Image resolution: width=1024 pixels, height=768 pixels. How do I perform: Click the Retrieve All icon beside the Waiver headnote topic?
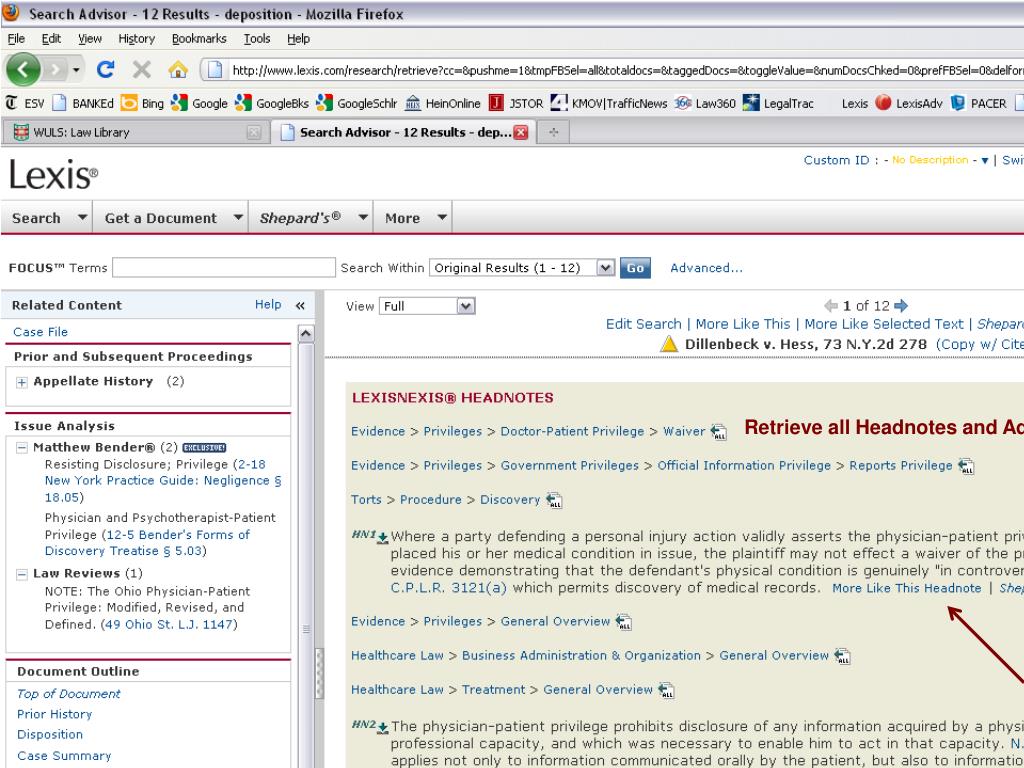716,434
